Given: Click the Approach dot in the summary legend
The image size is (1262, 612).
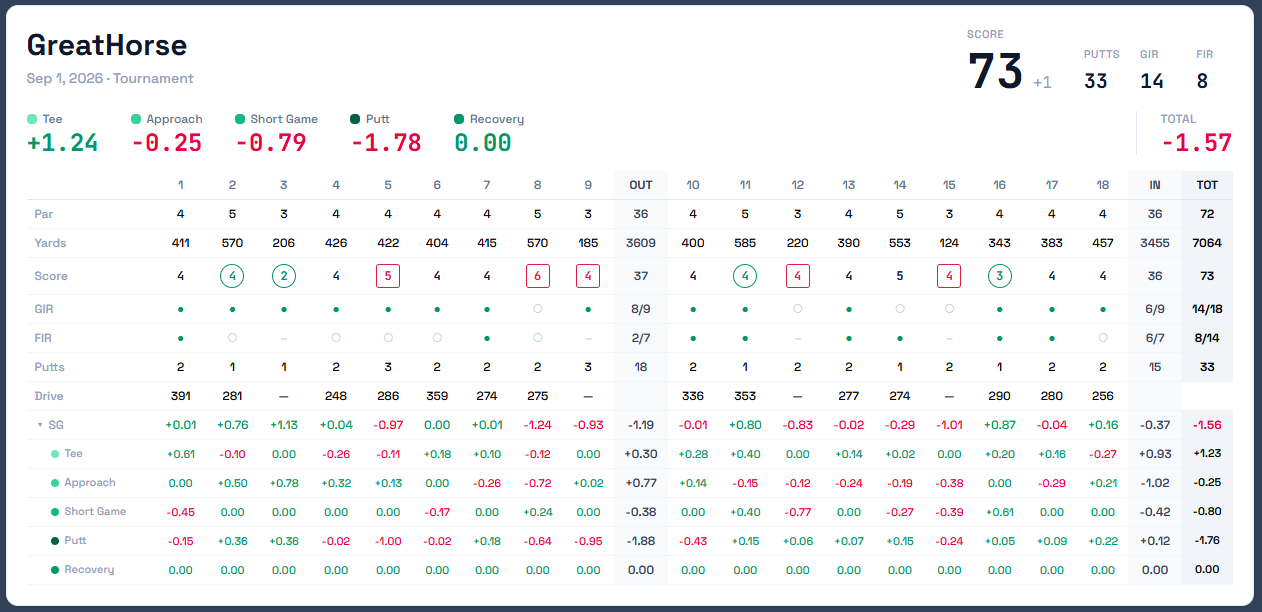Looking at the screenshot, I should [136, 119].
